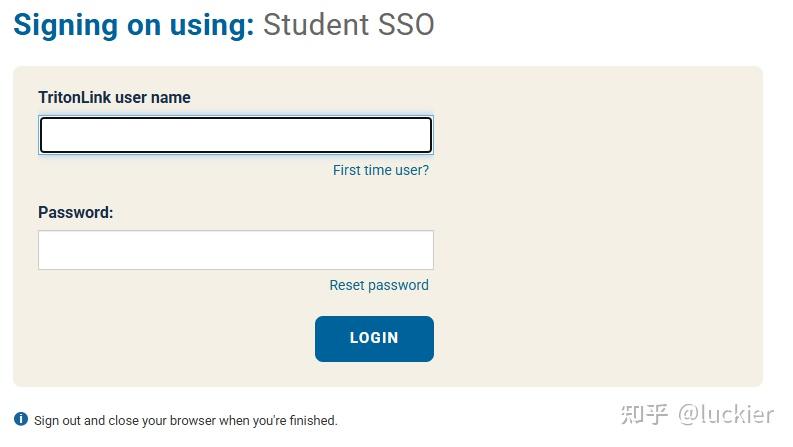Click the word First in user link

(346, 170)
